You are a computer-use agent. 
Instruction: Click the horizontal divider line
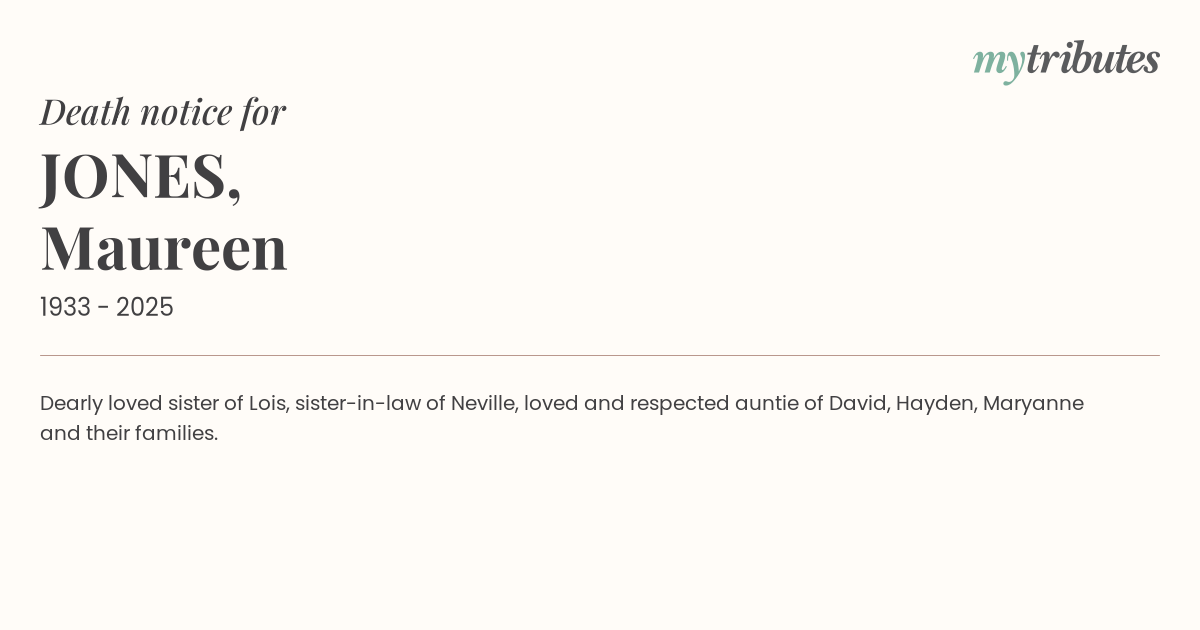point(600,355)
